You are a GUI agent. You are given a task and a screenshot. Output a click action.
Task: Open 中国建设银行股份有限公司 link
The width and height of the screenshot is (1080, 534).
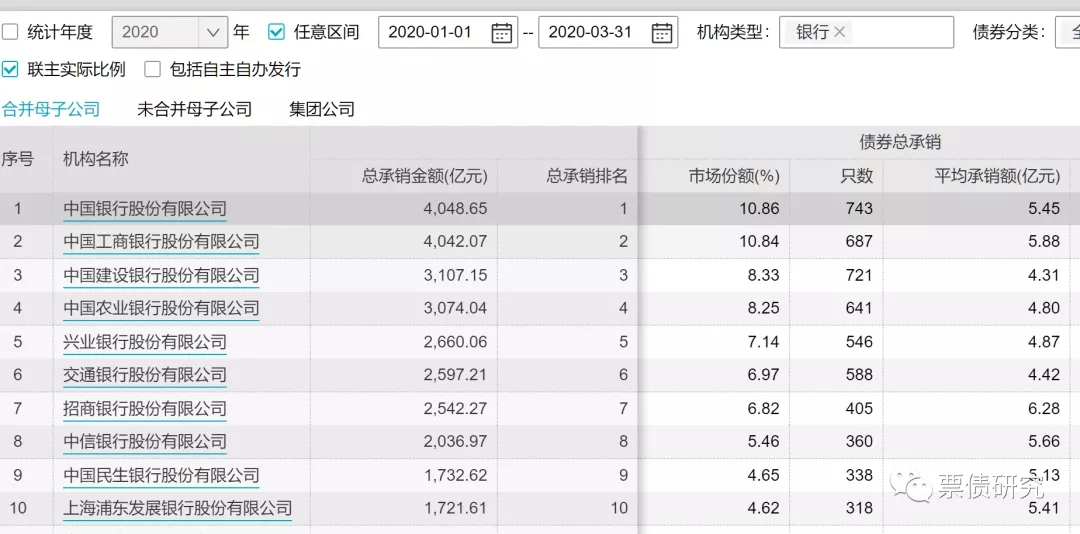point(161,276)
